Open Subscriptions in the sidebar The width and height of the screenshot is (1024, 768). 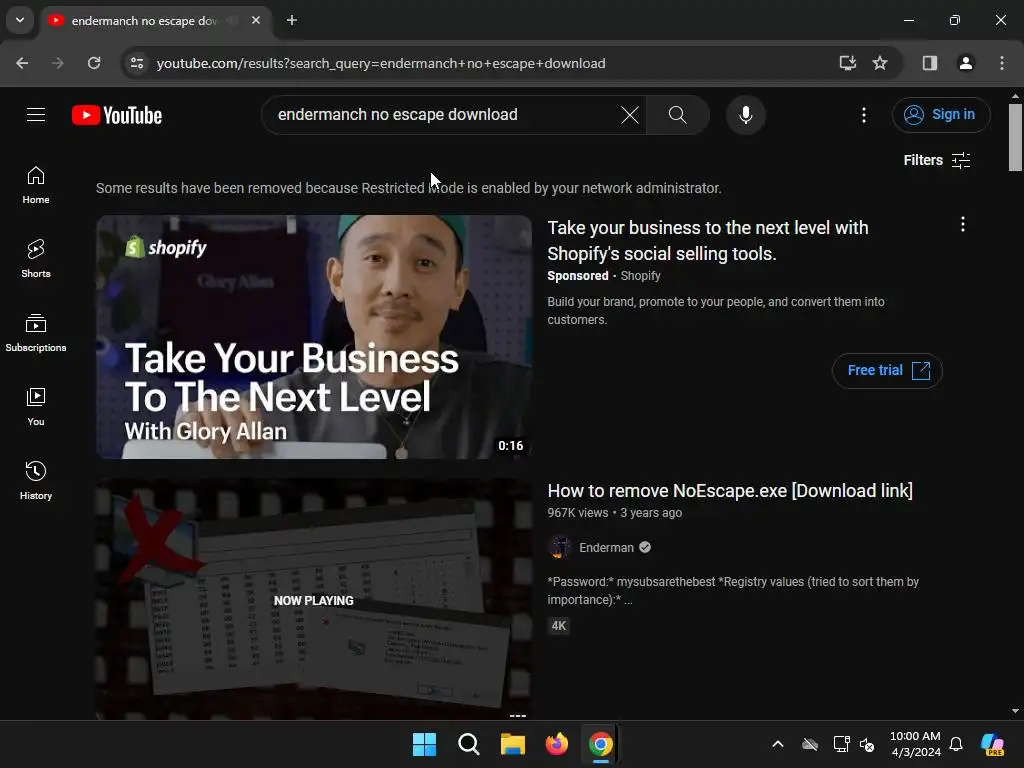click(36, 332)
